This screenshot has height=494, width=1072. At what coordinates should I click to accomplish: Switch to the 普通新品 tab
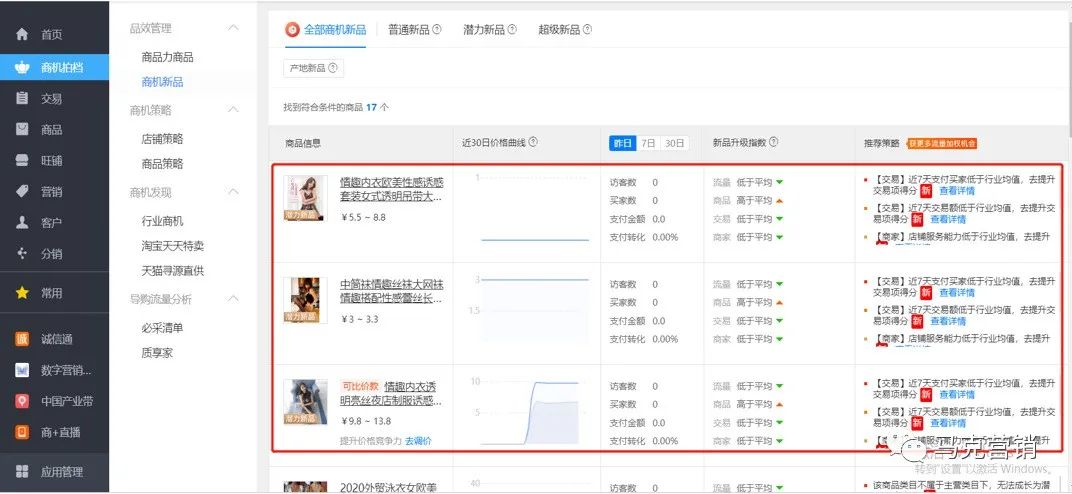[x=409, y=30]
